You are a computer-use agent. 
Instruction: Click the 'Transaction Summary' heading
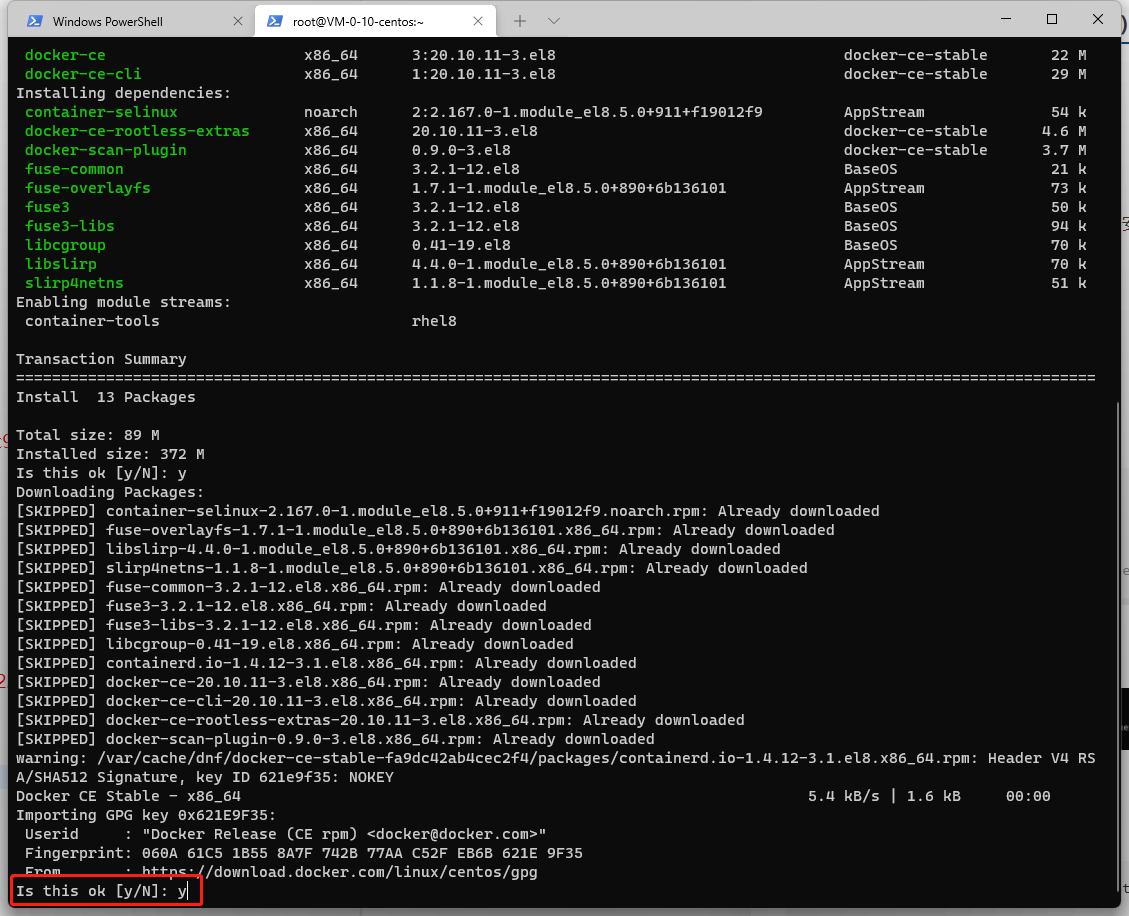click(101, 359)
